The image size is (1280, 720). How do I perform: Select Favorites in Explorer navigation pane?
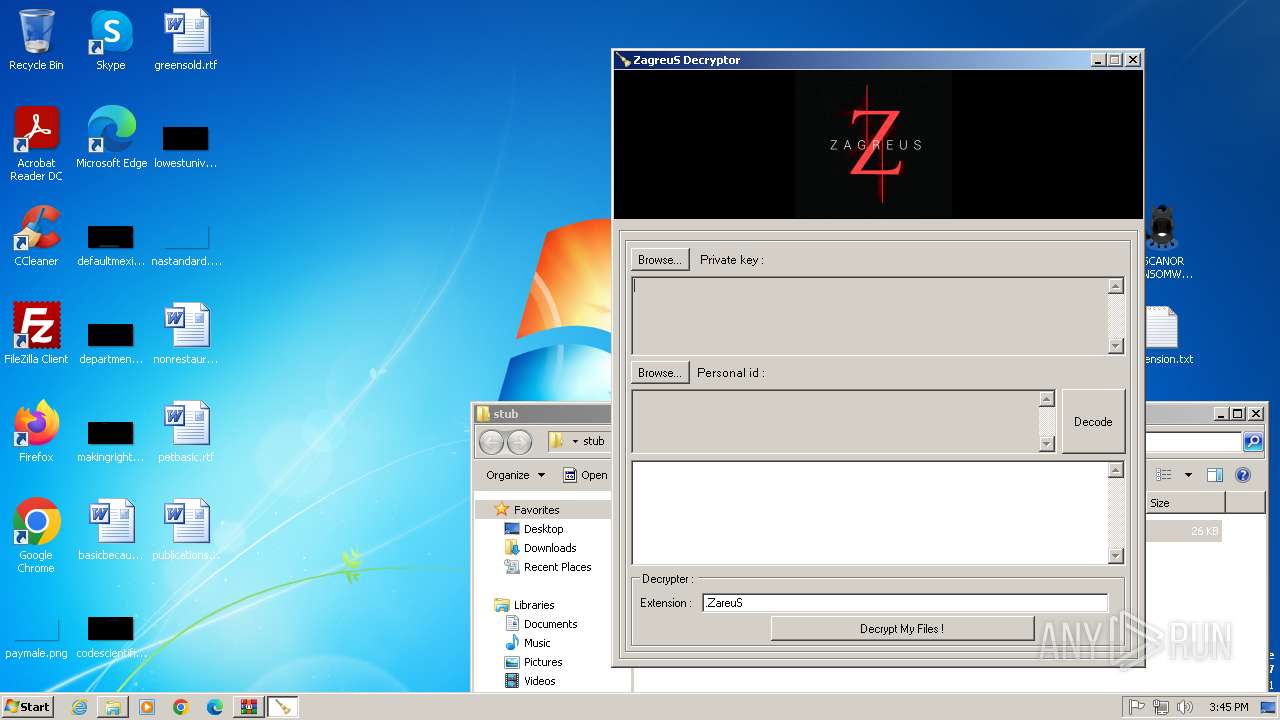click(536, 510)
